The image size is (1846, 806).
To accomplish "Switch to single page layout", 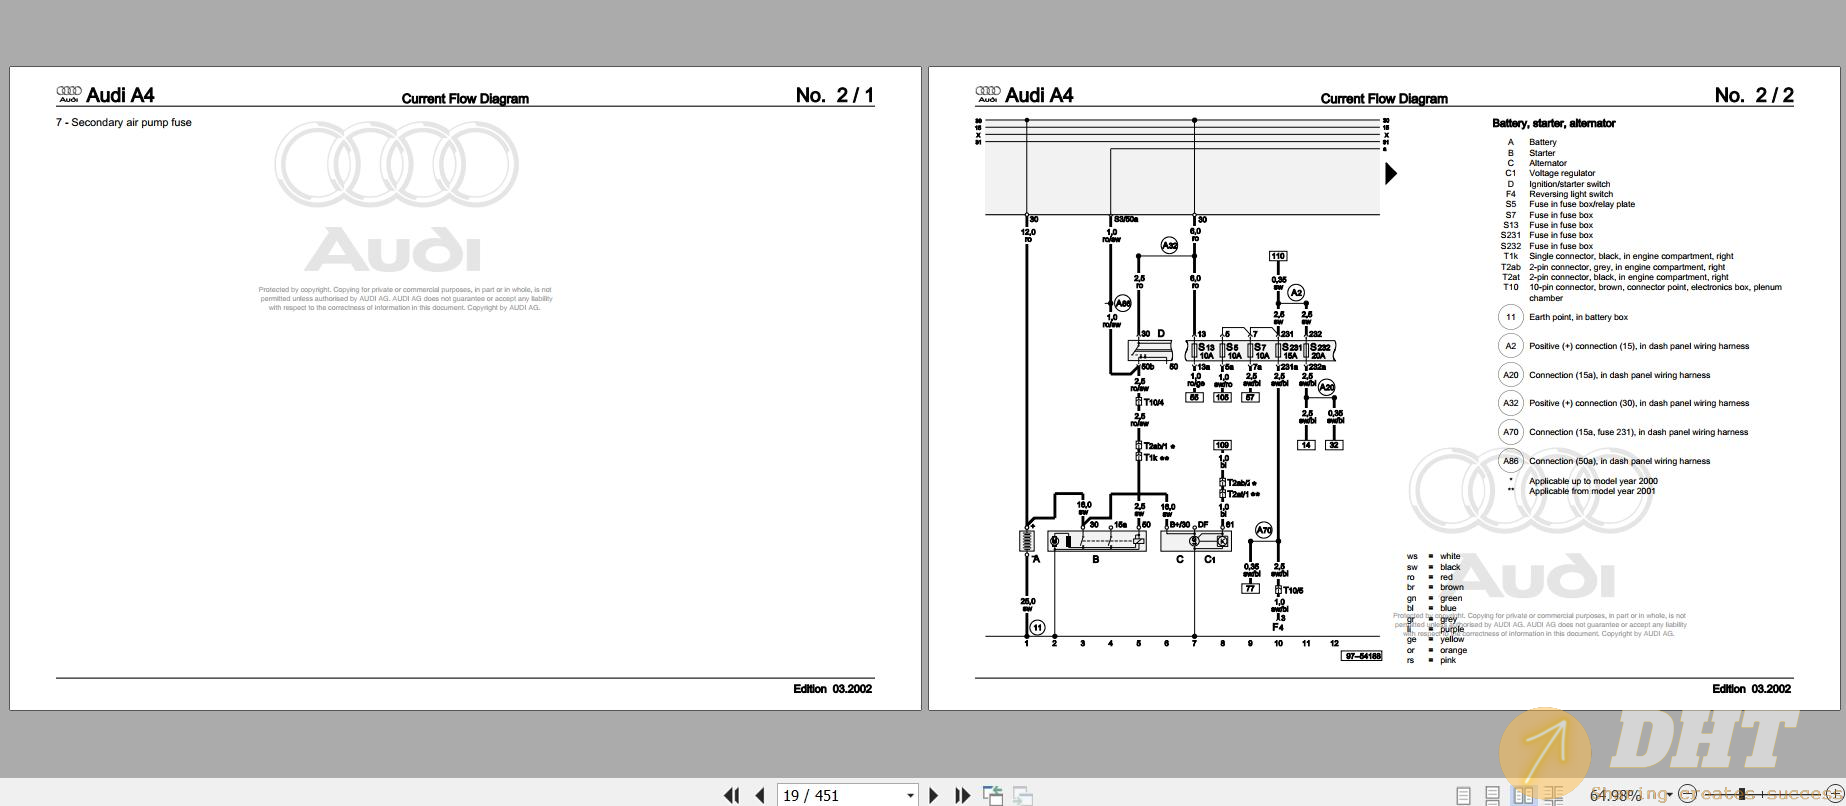I will click(x=1464, y=795).
